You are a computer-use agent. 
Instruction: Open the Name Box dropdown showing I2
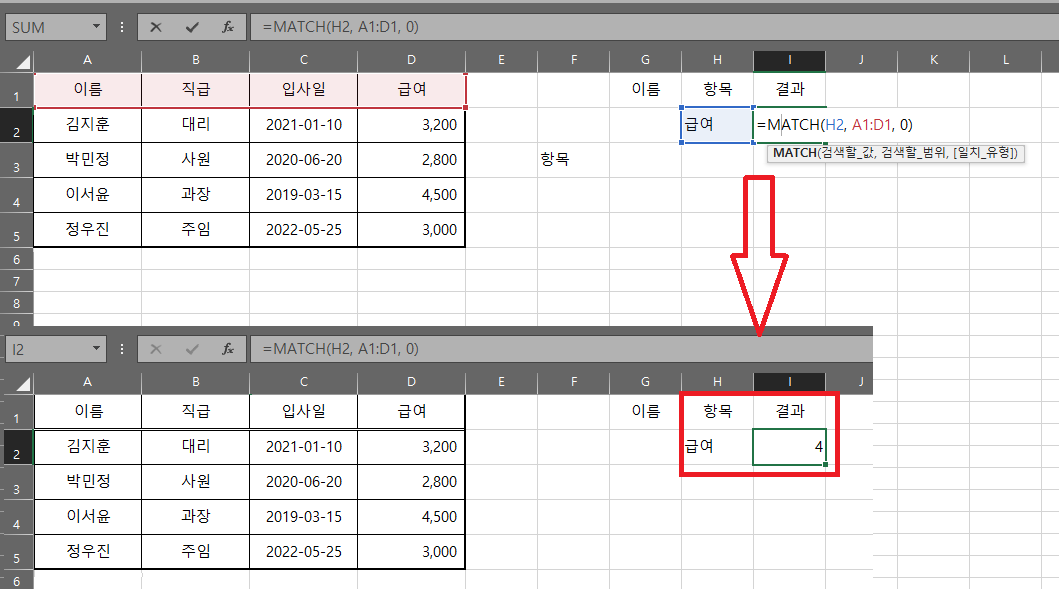coord(97,349)
